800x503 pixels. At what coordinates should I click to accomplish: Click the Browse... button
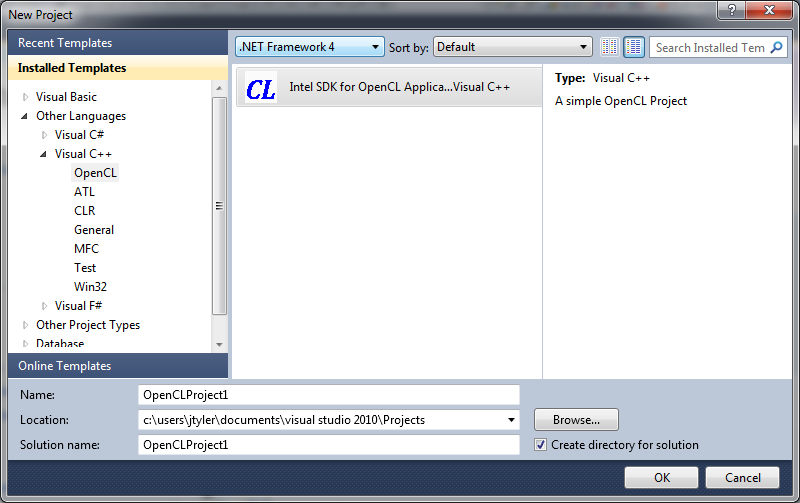pyautogui.click(x=576, y=420)
